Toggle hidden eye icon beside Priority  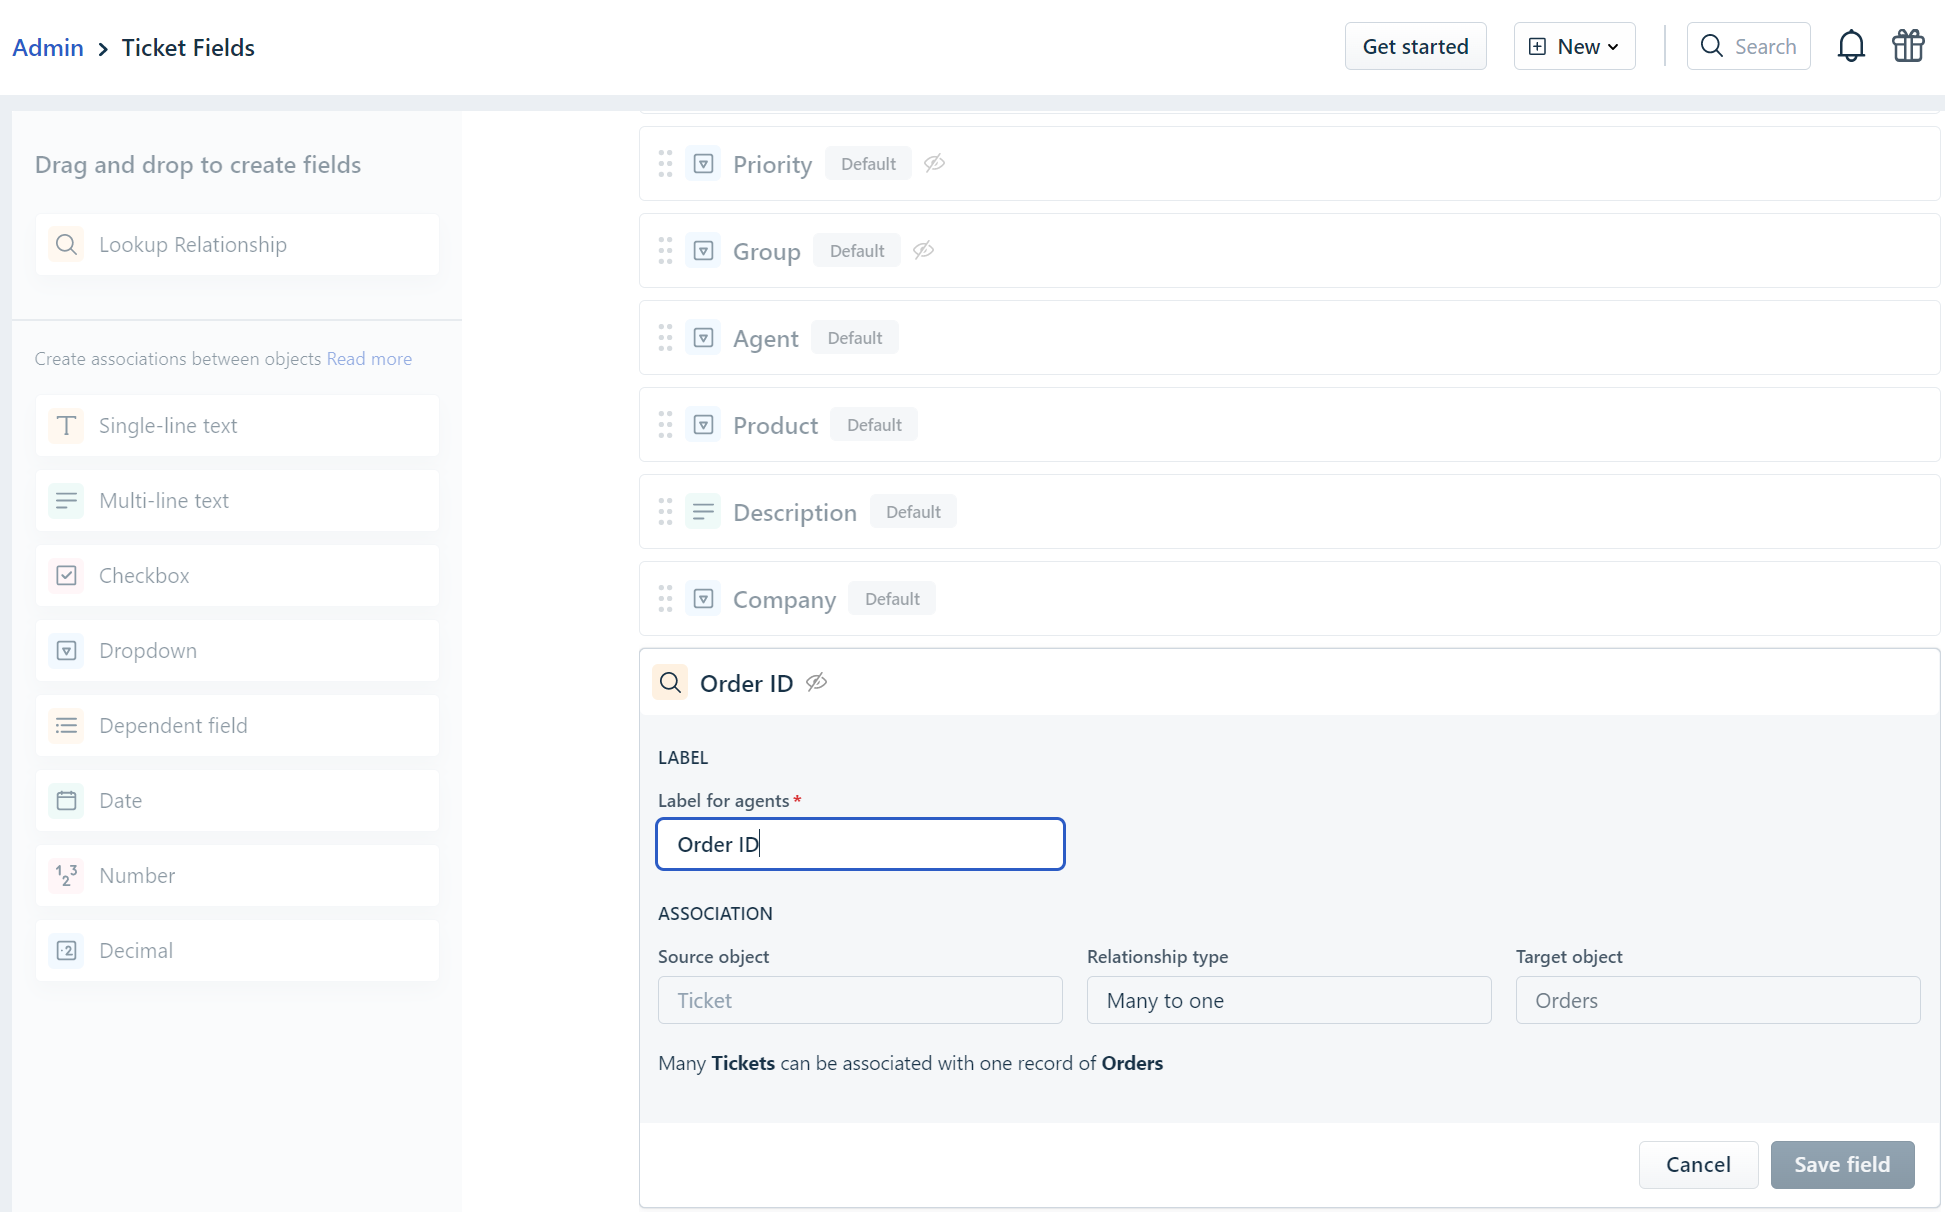pyautogui.click(x=934, y=163)
